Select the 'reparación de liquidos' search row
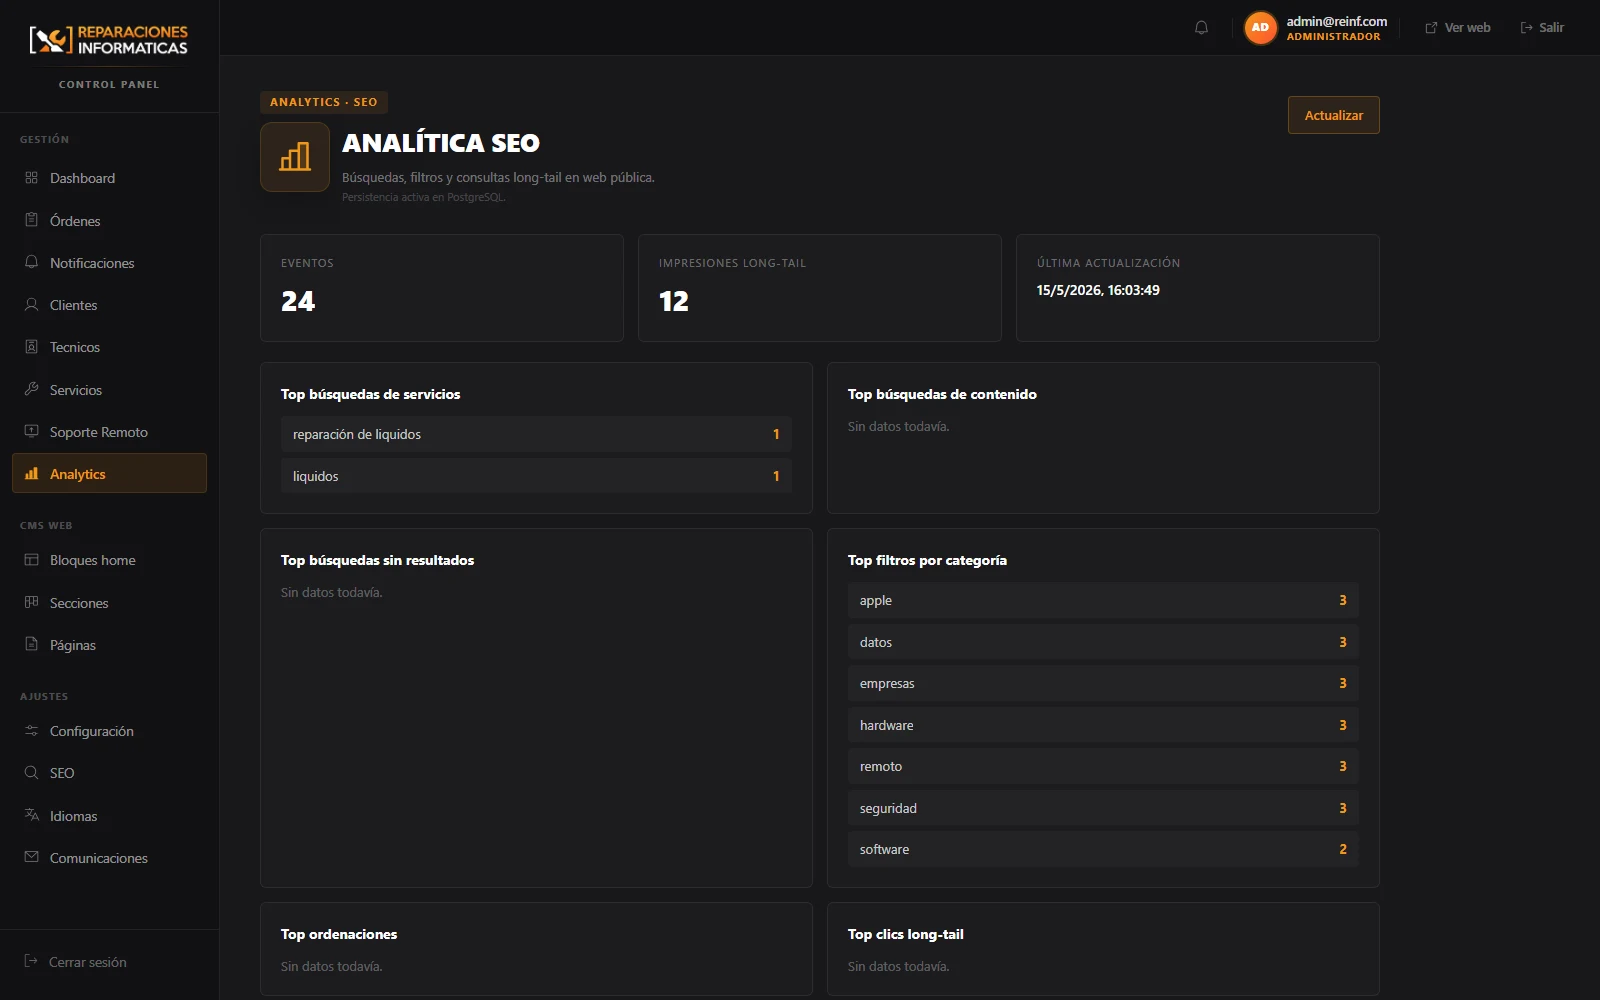1600x1000 pixels. point(536,434)
